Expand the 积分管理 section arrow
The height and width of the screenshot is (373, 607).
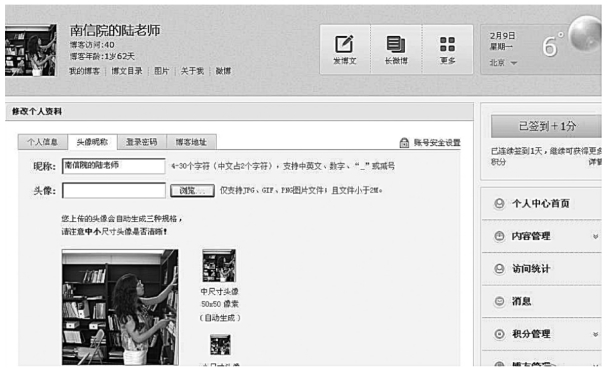[x=595, y=334]
